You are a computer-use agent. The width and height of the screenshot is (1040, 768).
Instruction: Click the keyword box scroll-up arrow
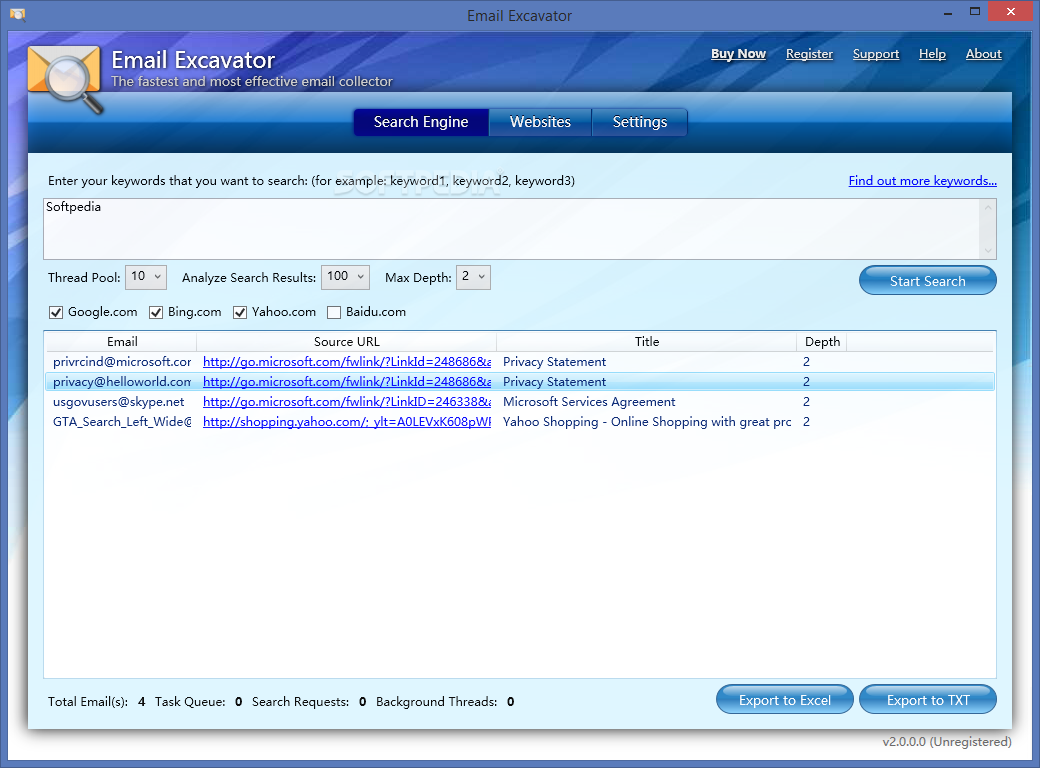[988, 208]
